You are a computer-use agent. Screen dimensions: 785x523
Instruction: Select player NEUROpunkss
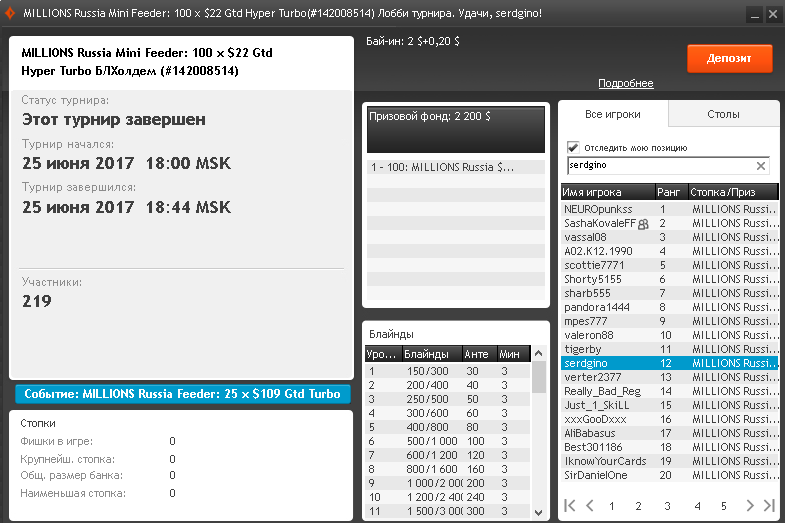point(670,209)
